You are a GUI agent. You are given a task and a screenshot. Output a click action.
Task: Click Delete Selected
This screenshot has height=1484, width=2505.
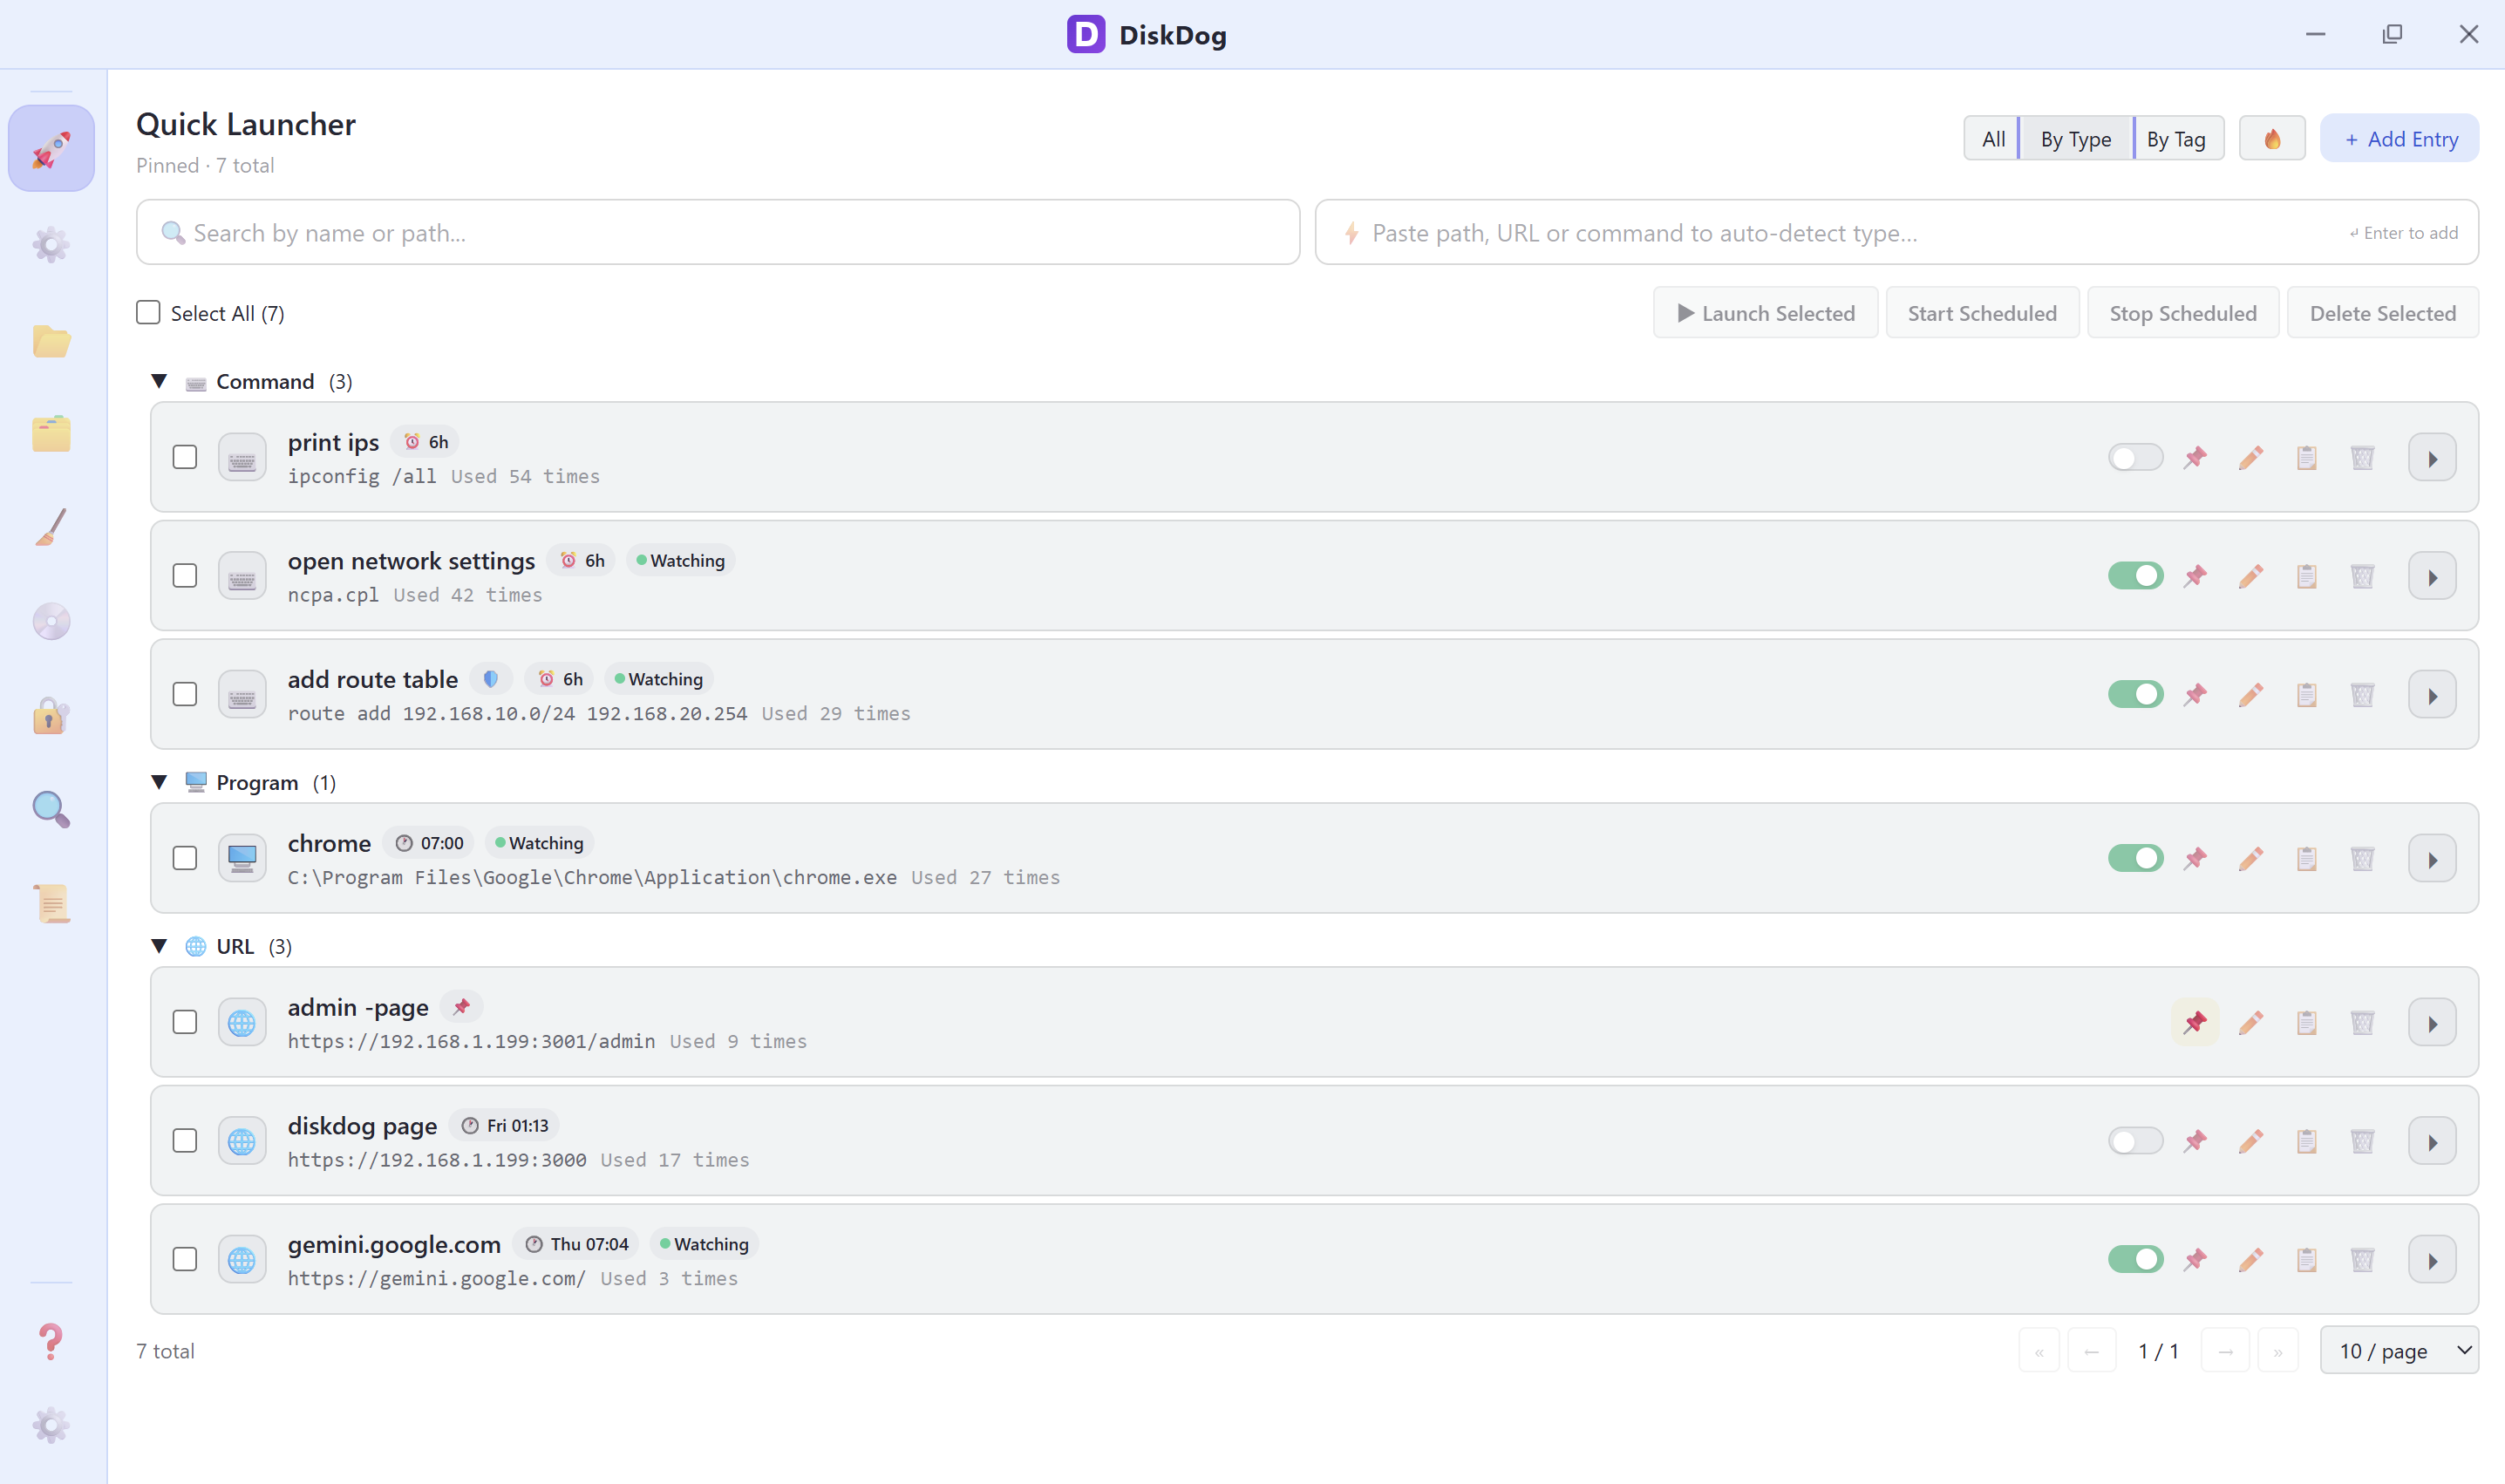coord(2382,313)
